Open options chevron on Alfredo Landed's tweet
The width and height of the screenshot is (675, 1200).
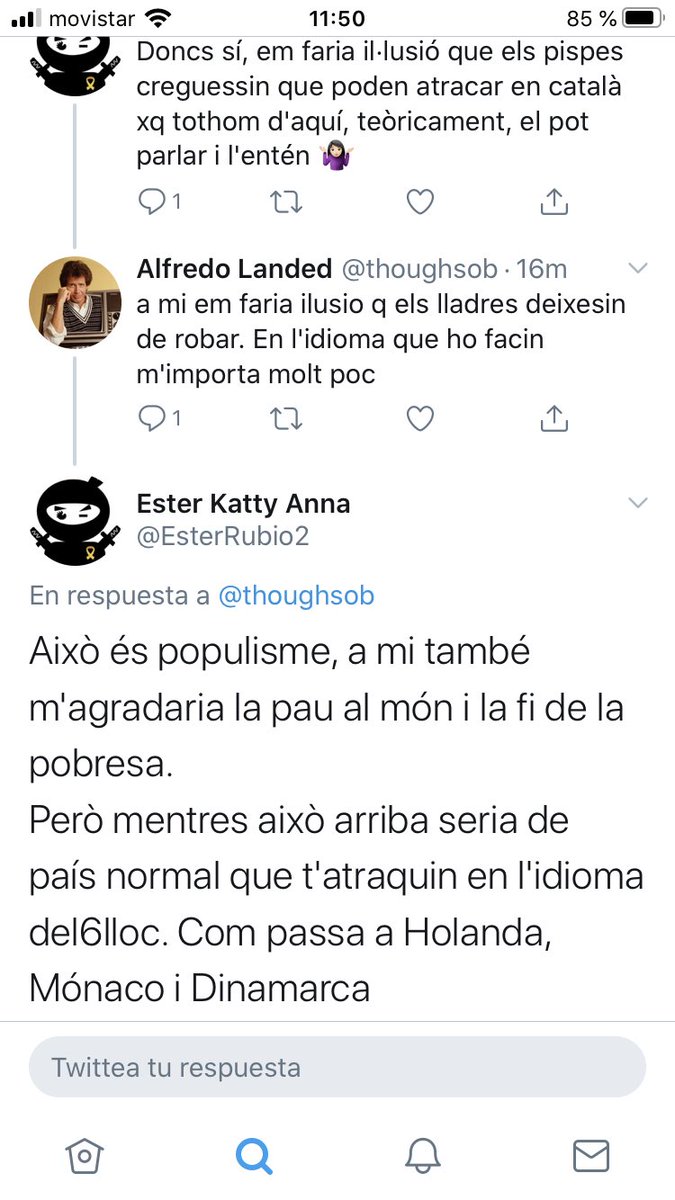(637, 268)
